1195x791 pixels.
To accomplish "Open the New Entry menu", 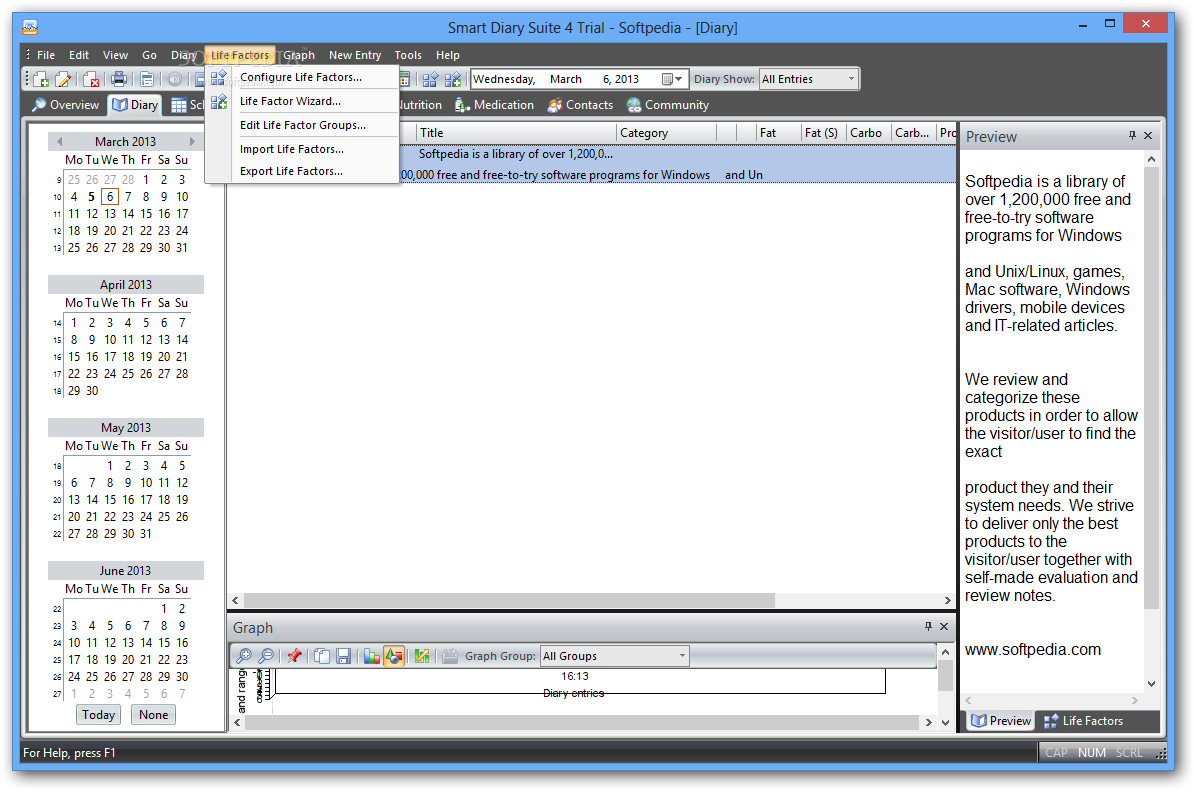I will [355, 55].
